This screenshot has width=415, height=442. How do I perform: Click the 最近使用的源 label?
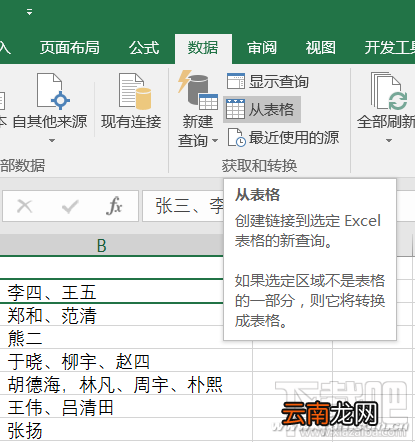coord(294,138)
